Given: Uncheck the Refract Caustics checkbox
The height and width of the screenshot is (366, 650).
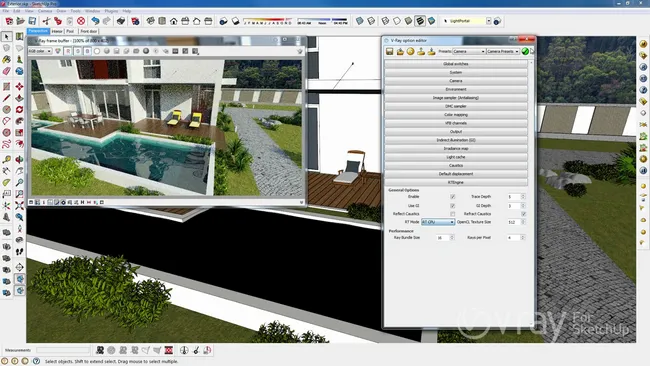Looking at the screenshot, I should 524,214.
